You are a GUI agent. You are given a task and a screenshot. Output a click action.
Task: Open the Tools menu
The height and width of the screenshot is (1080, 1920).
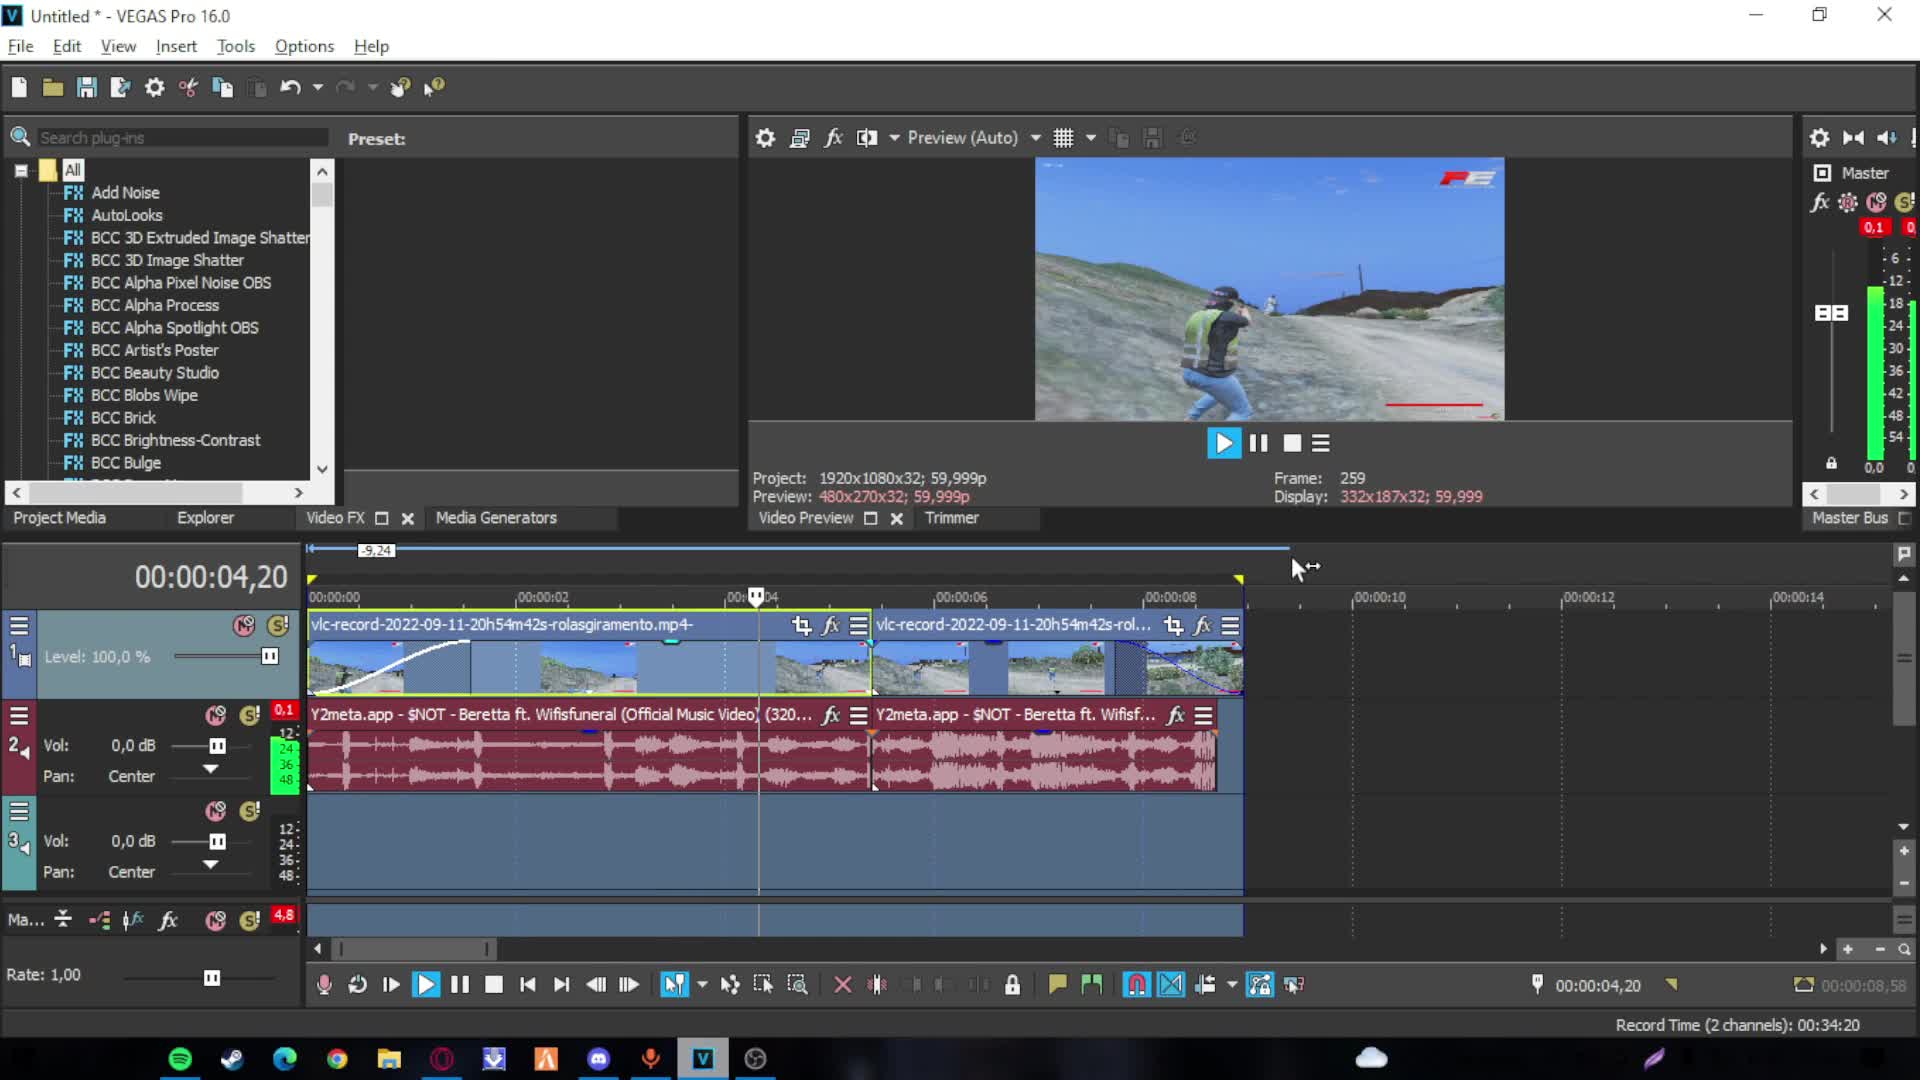[x=235, y=46]
